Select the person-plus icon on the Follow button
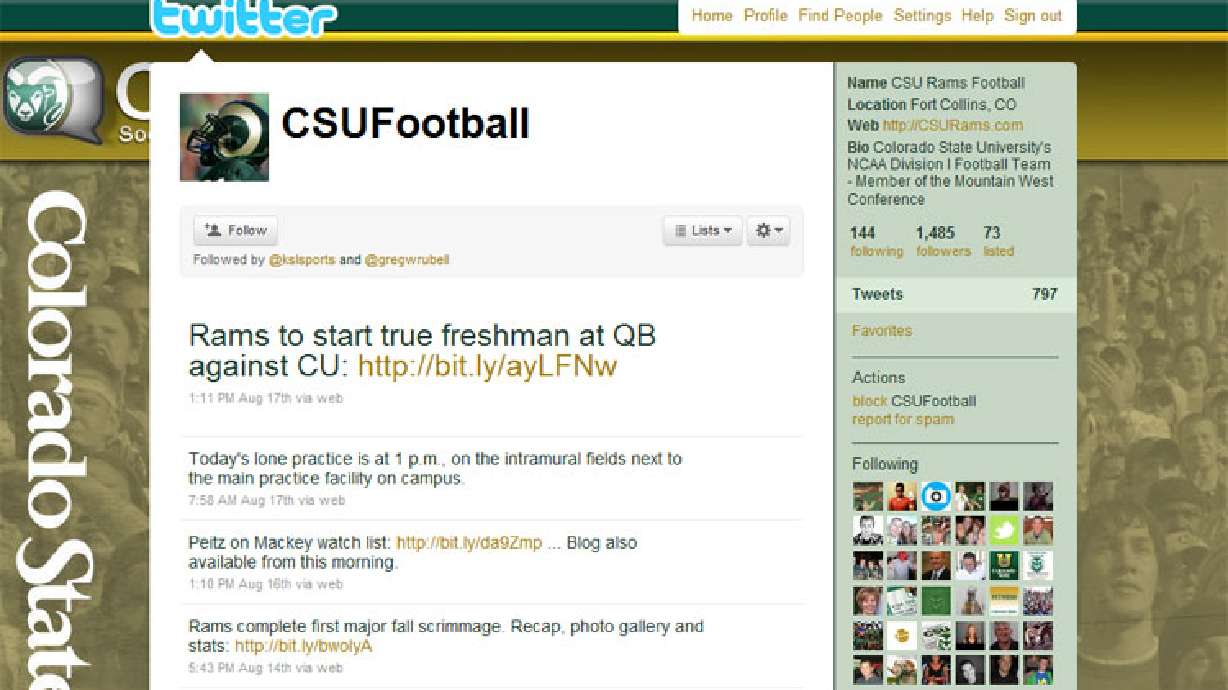This screenshot has height=690, width=1228. point(213,230)
